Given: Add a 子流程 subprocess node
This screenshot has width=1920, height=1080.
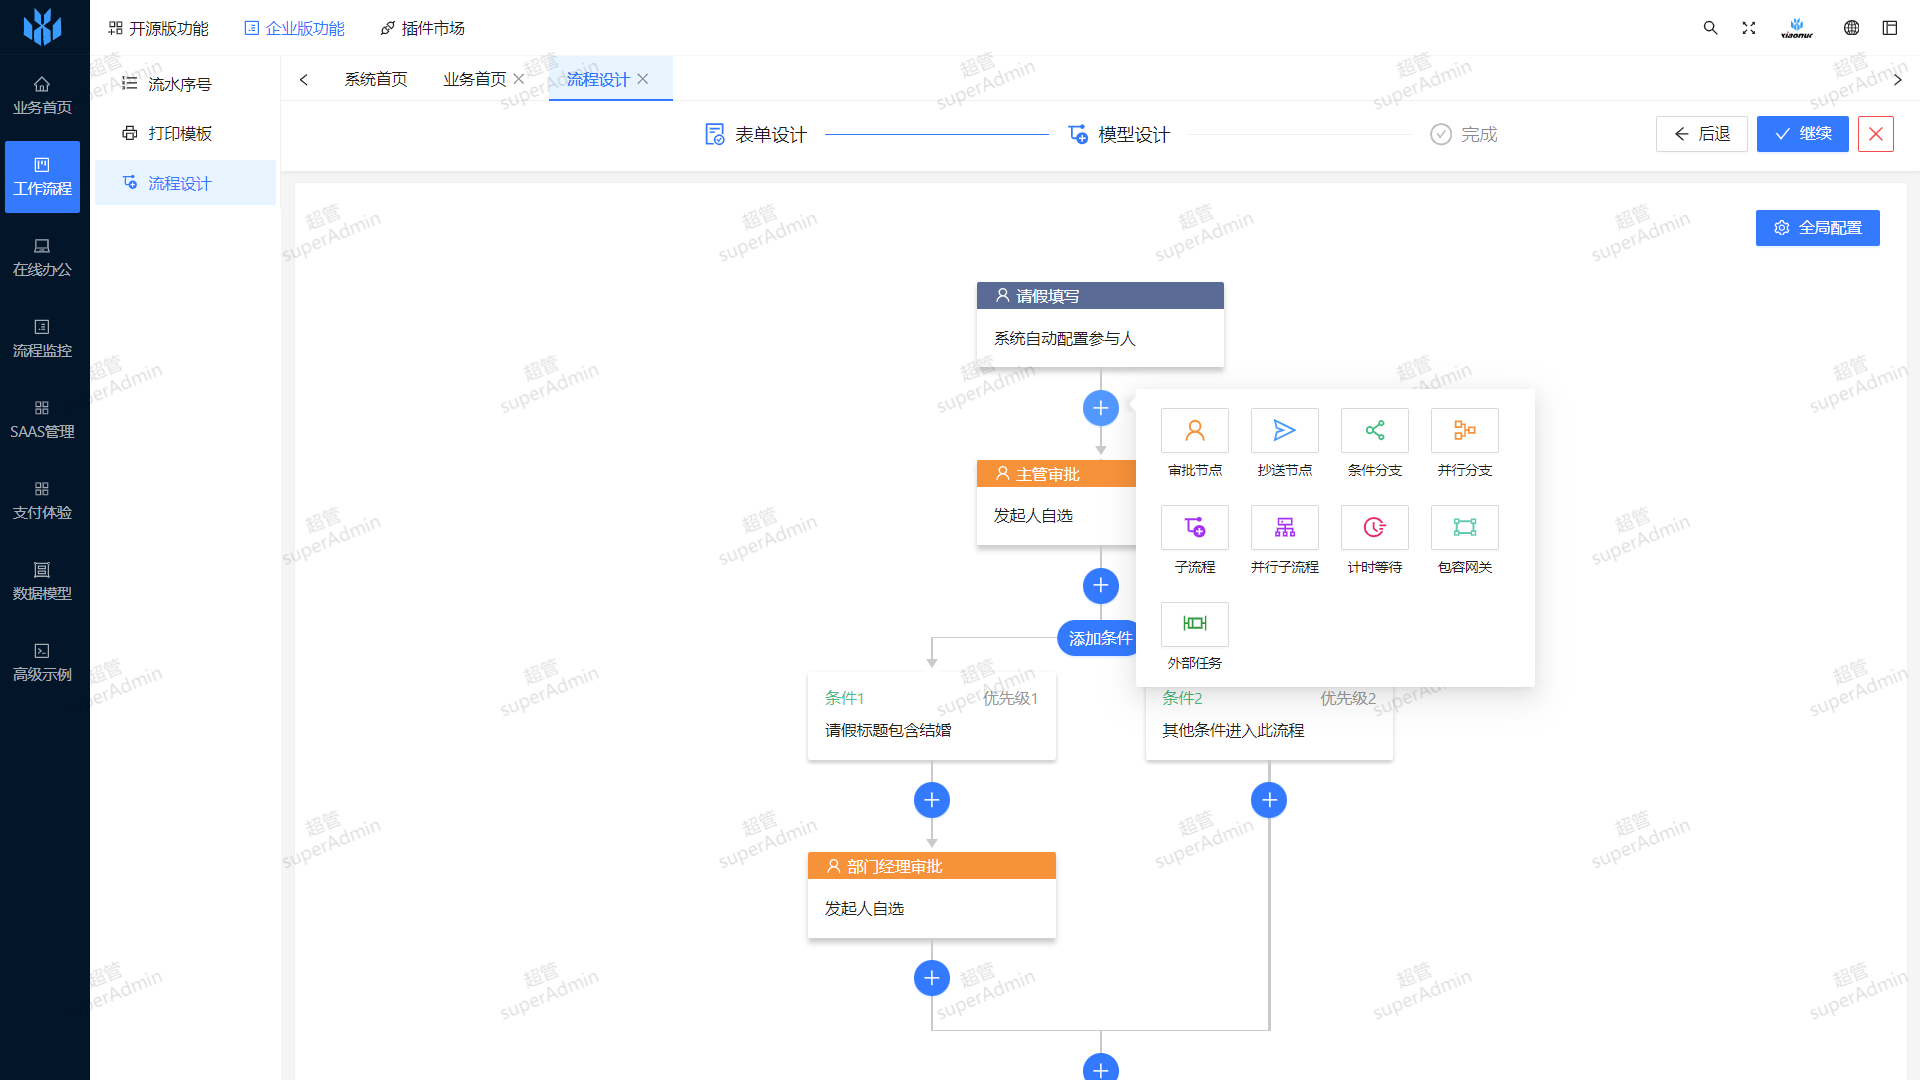Looking at the screenshot, I should pyautogui.click(x=1195, y=528).
